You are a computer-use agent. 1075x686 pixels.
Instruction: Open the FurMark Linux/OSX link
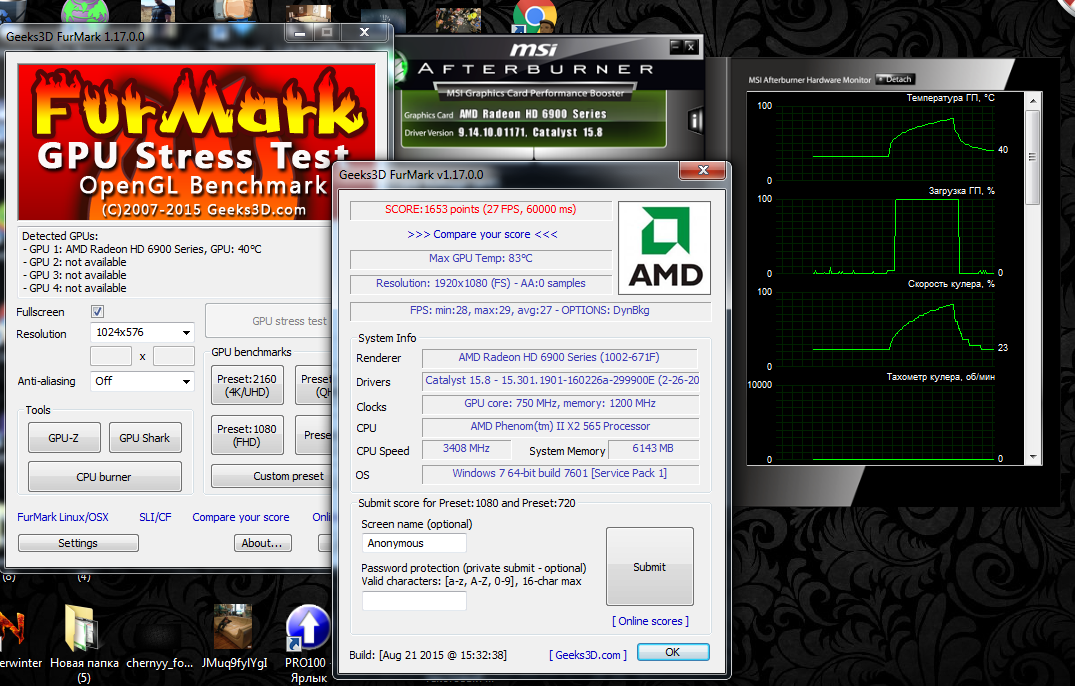pyautogui.click(x=63, y=517)
